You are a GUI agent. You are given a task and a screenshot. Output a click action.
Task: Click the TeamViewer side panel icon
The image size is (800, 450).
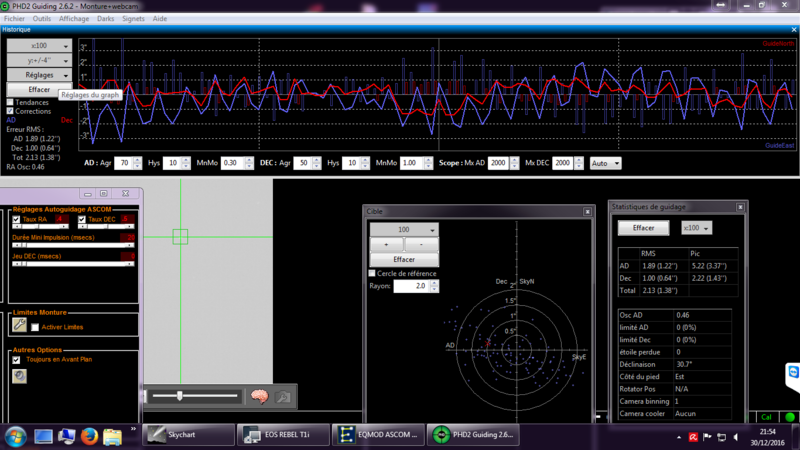coord(793,372)
